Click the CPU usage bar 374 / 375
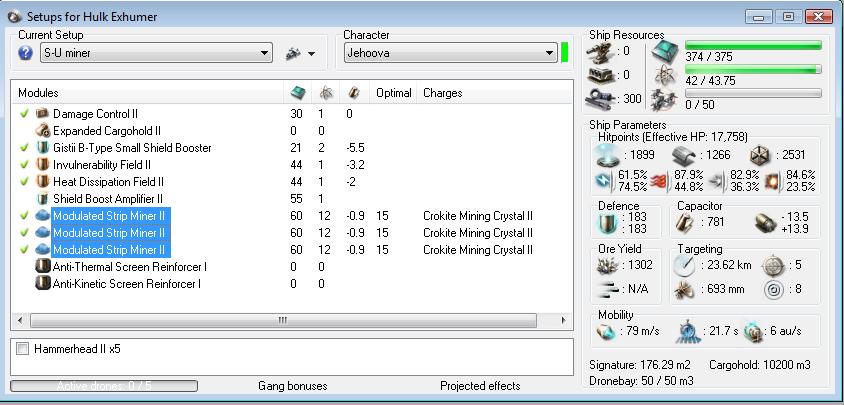844x405 pixels. (x=753, y=45)
